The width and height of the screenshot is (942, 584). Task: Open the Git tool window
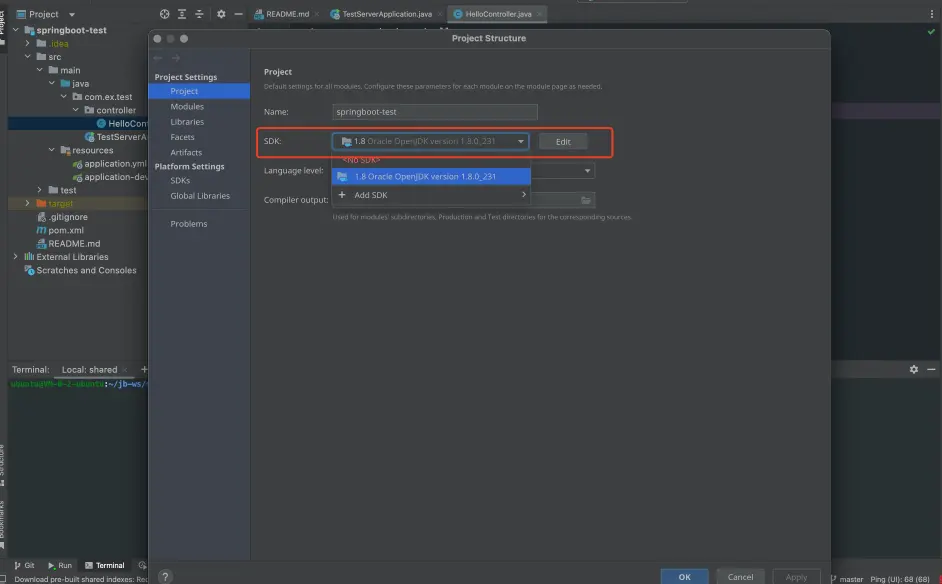(25, 565)
